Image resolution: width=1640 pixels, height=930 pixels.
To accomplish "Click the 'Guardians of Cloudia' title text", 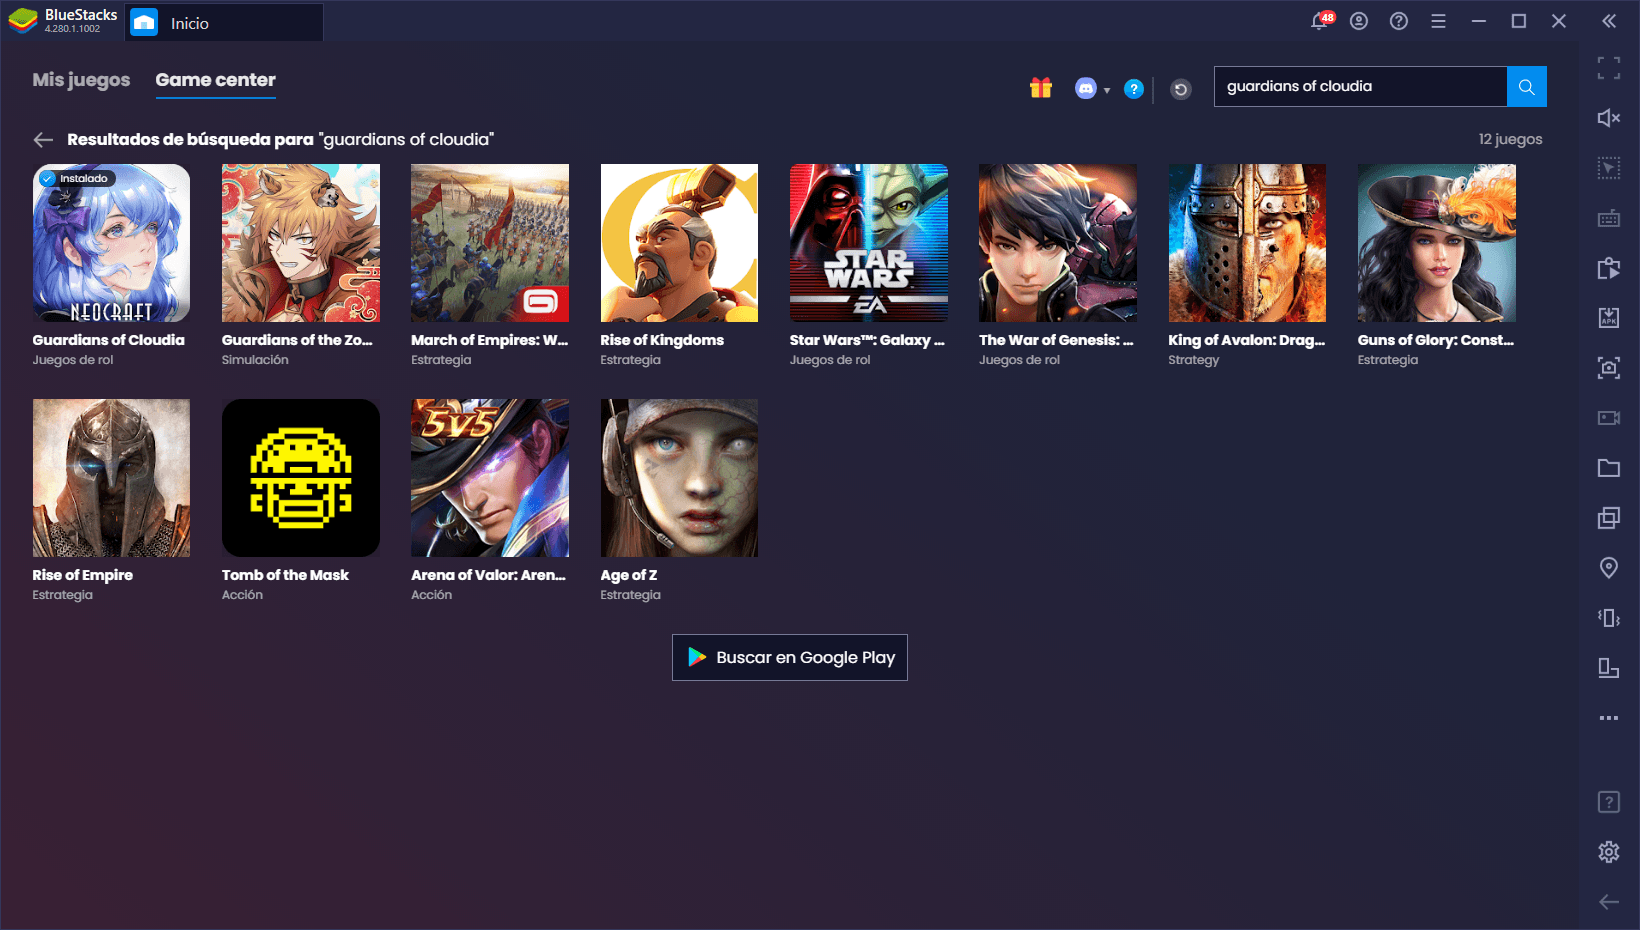I will [x=108, y=340].
